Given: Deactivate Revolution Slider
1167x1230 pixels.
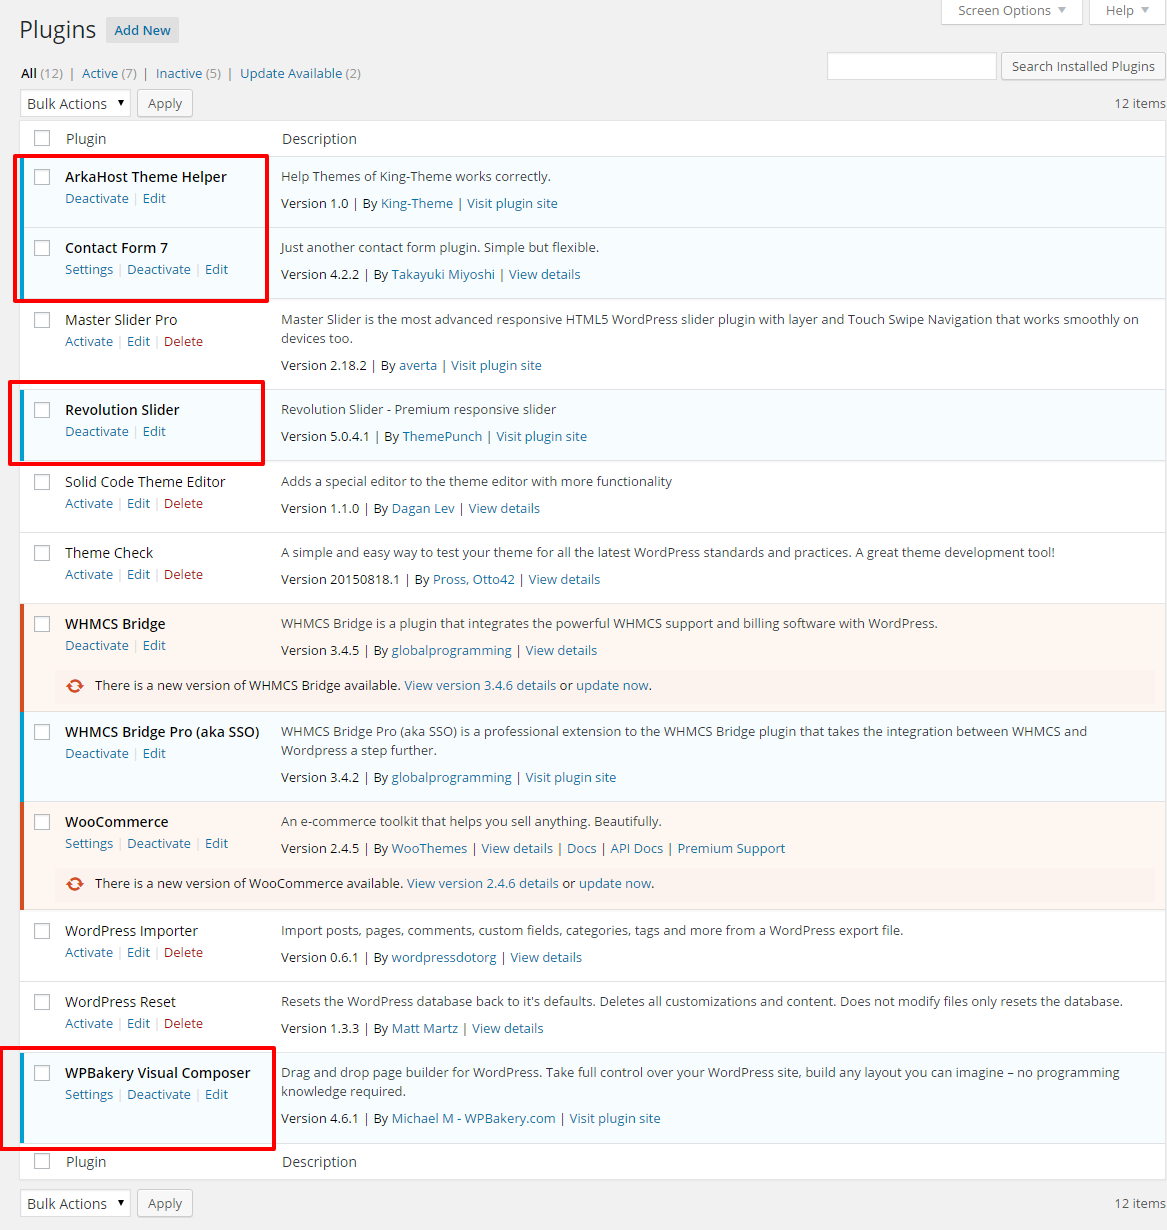Looking at the screenshot, I should [97, 432].
